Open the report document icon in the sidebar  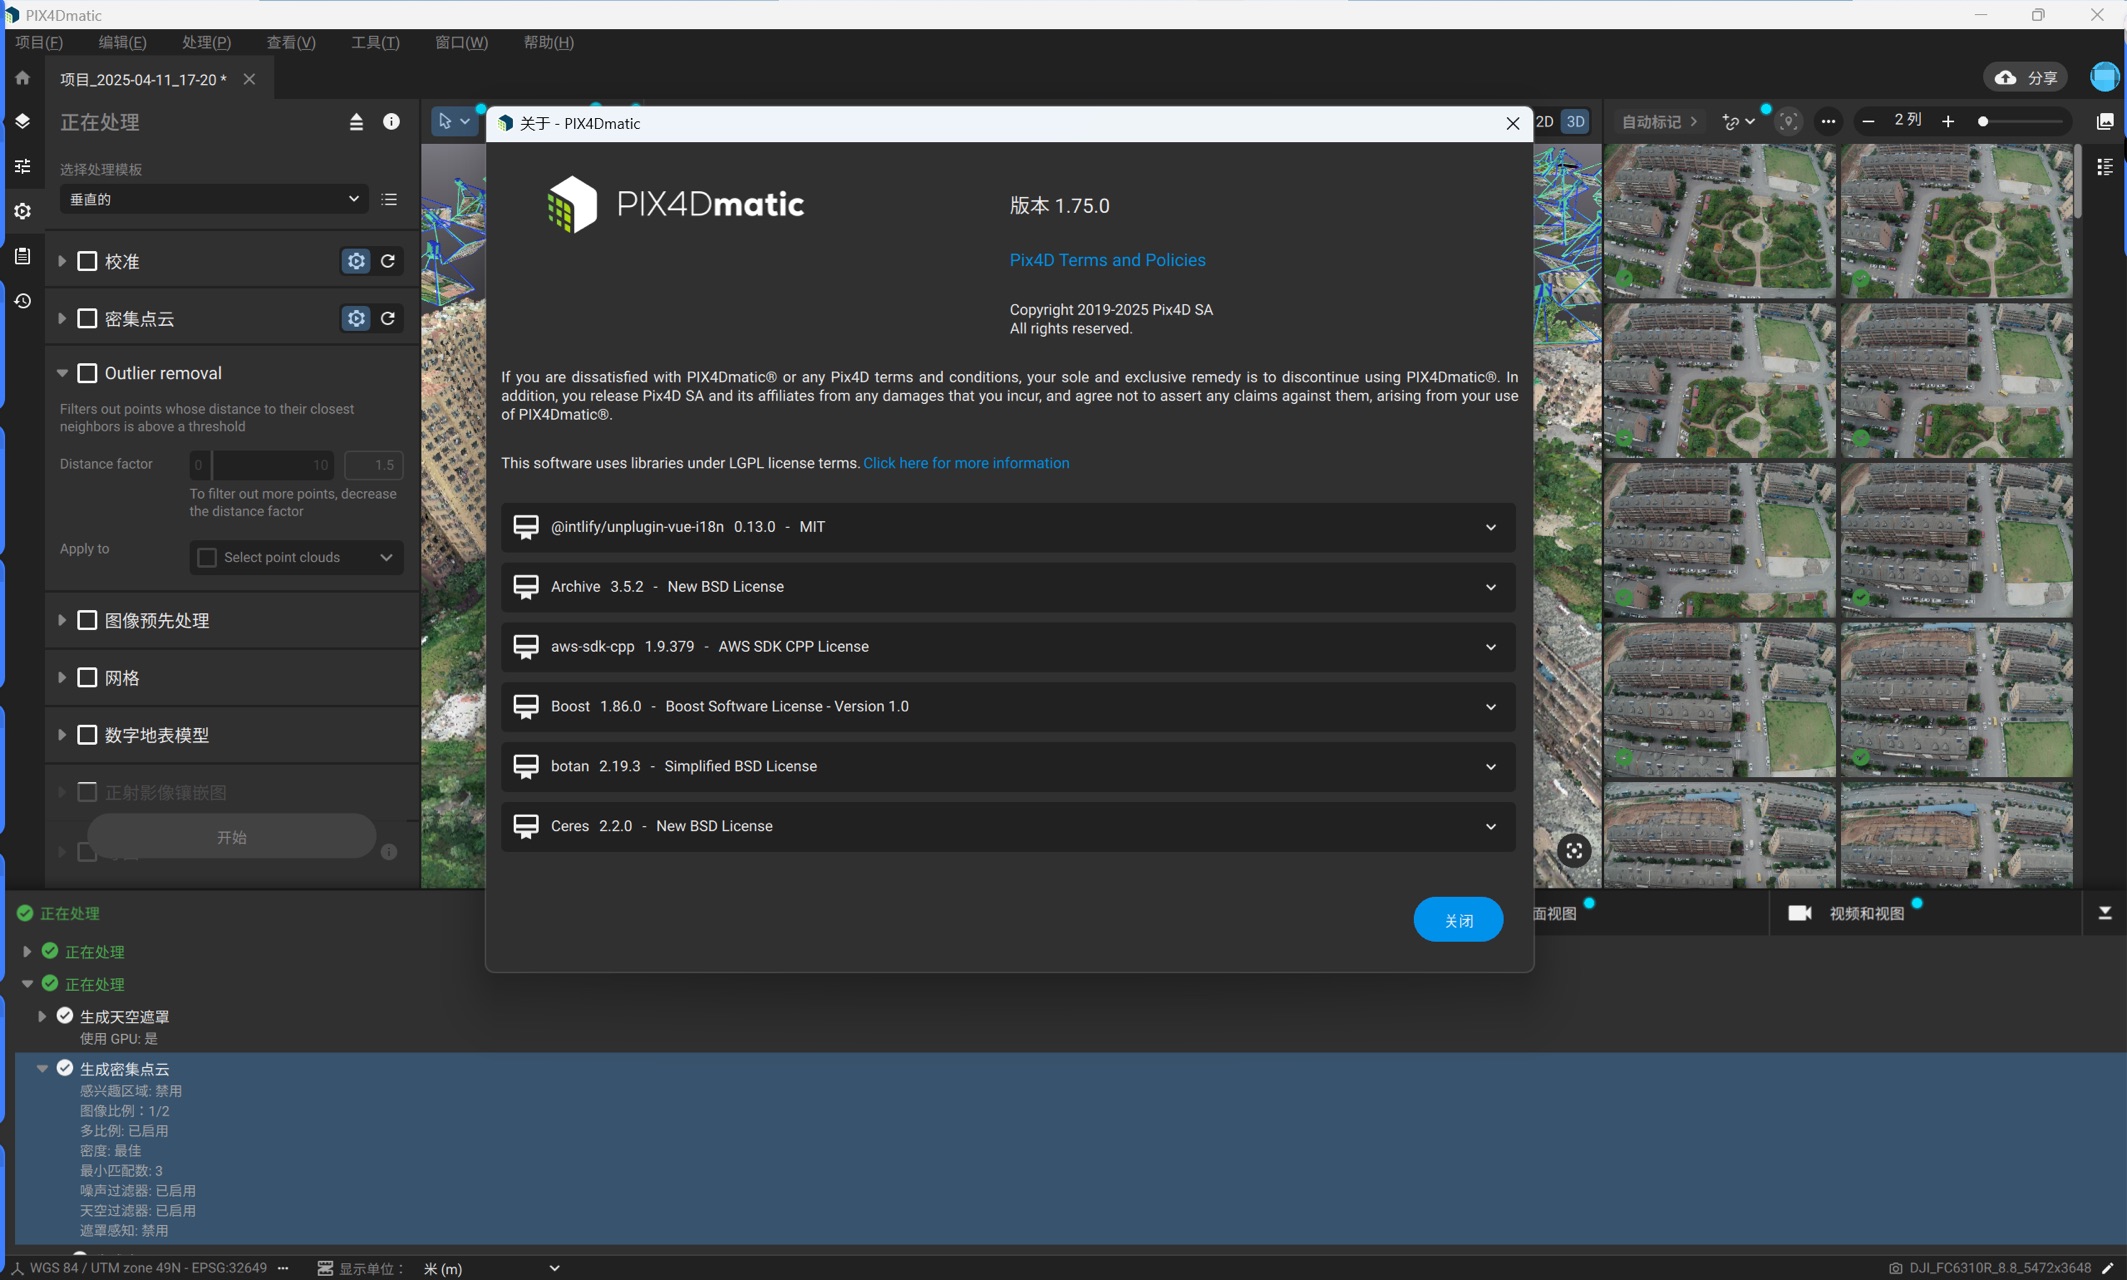[22, 256]
